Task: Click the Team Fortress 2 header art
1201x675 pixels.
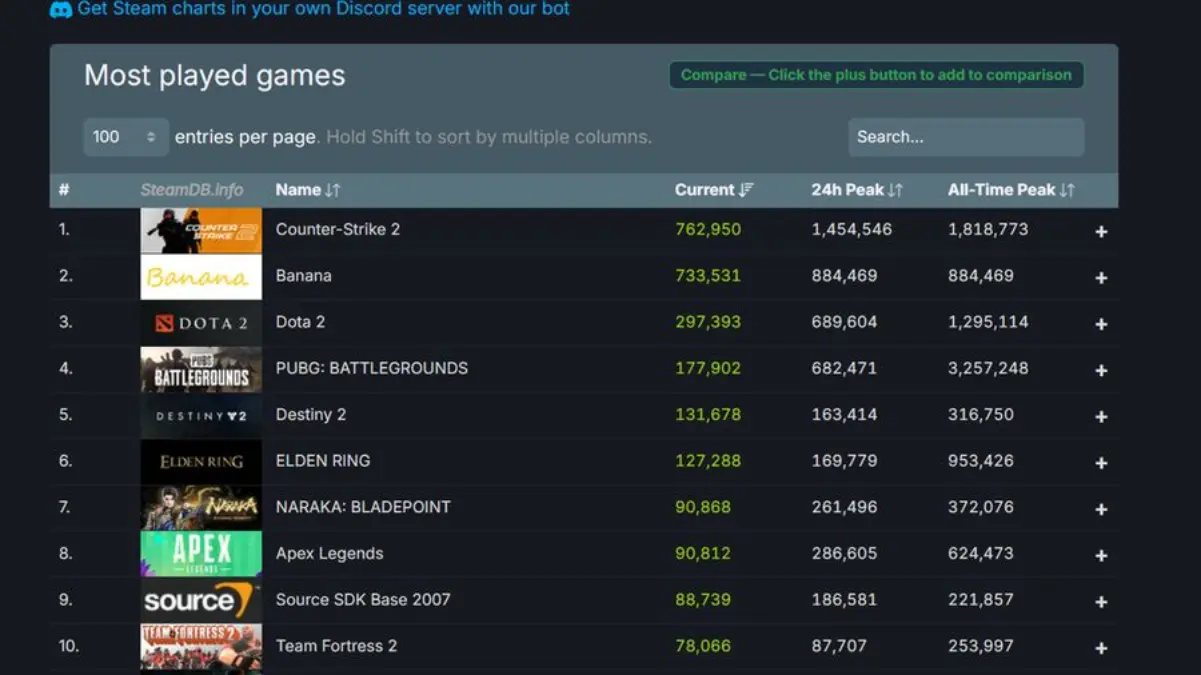Action: (200, 645)
